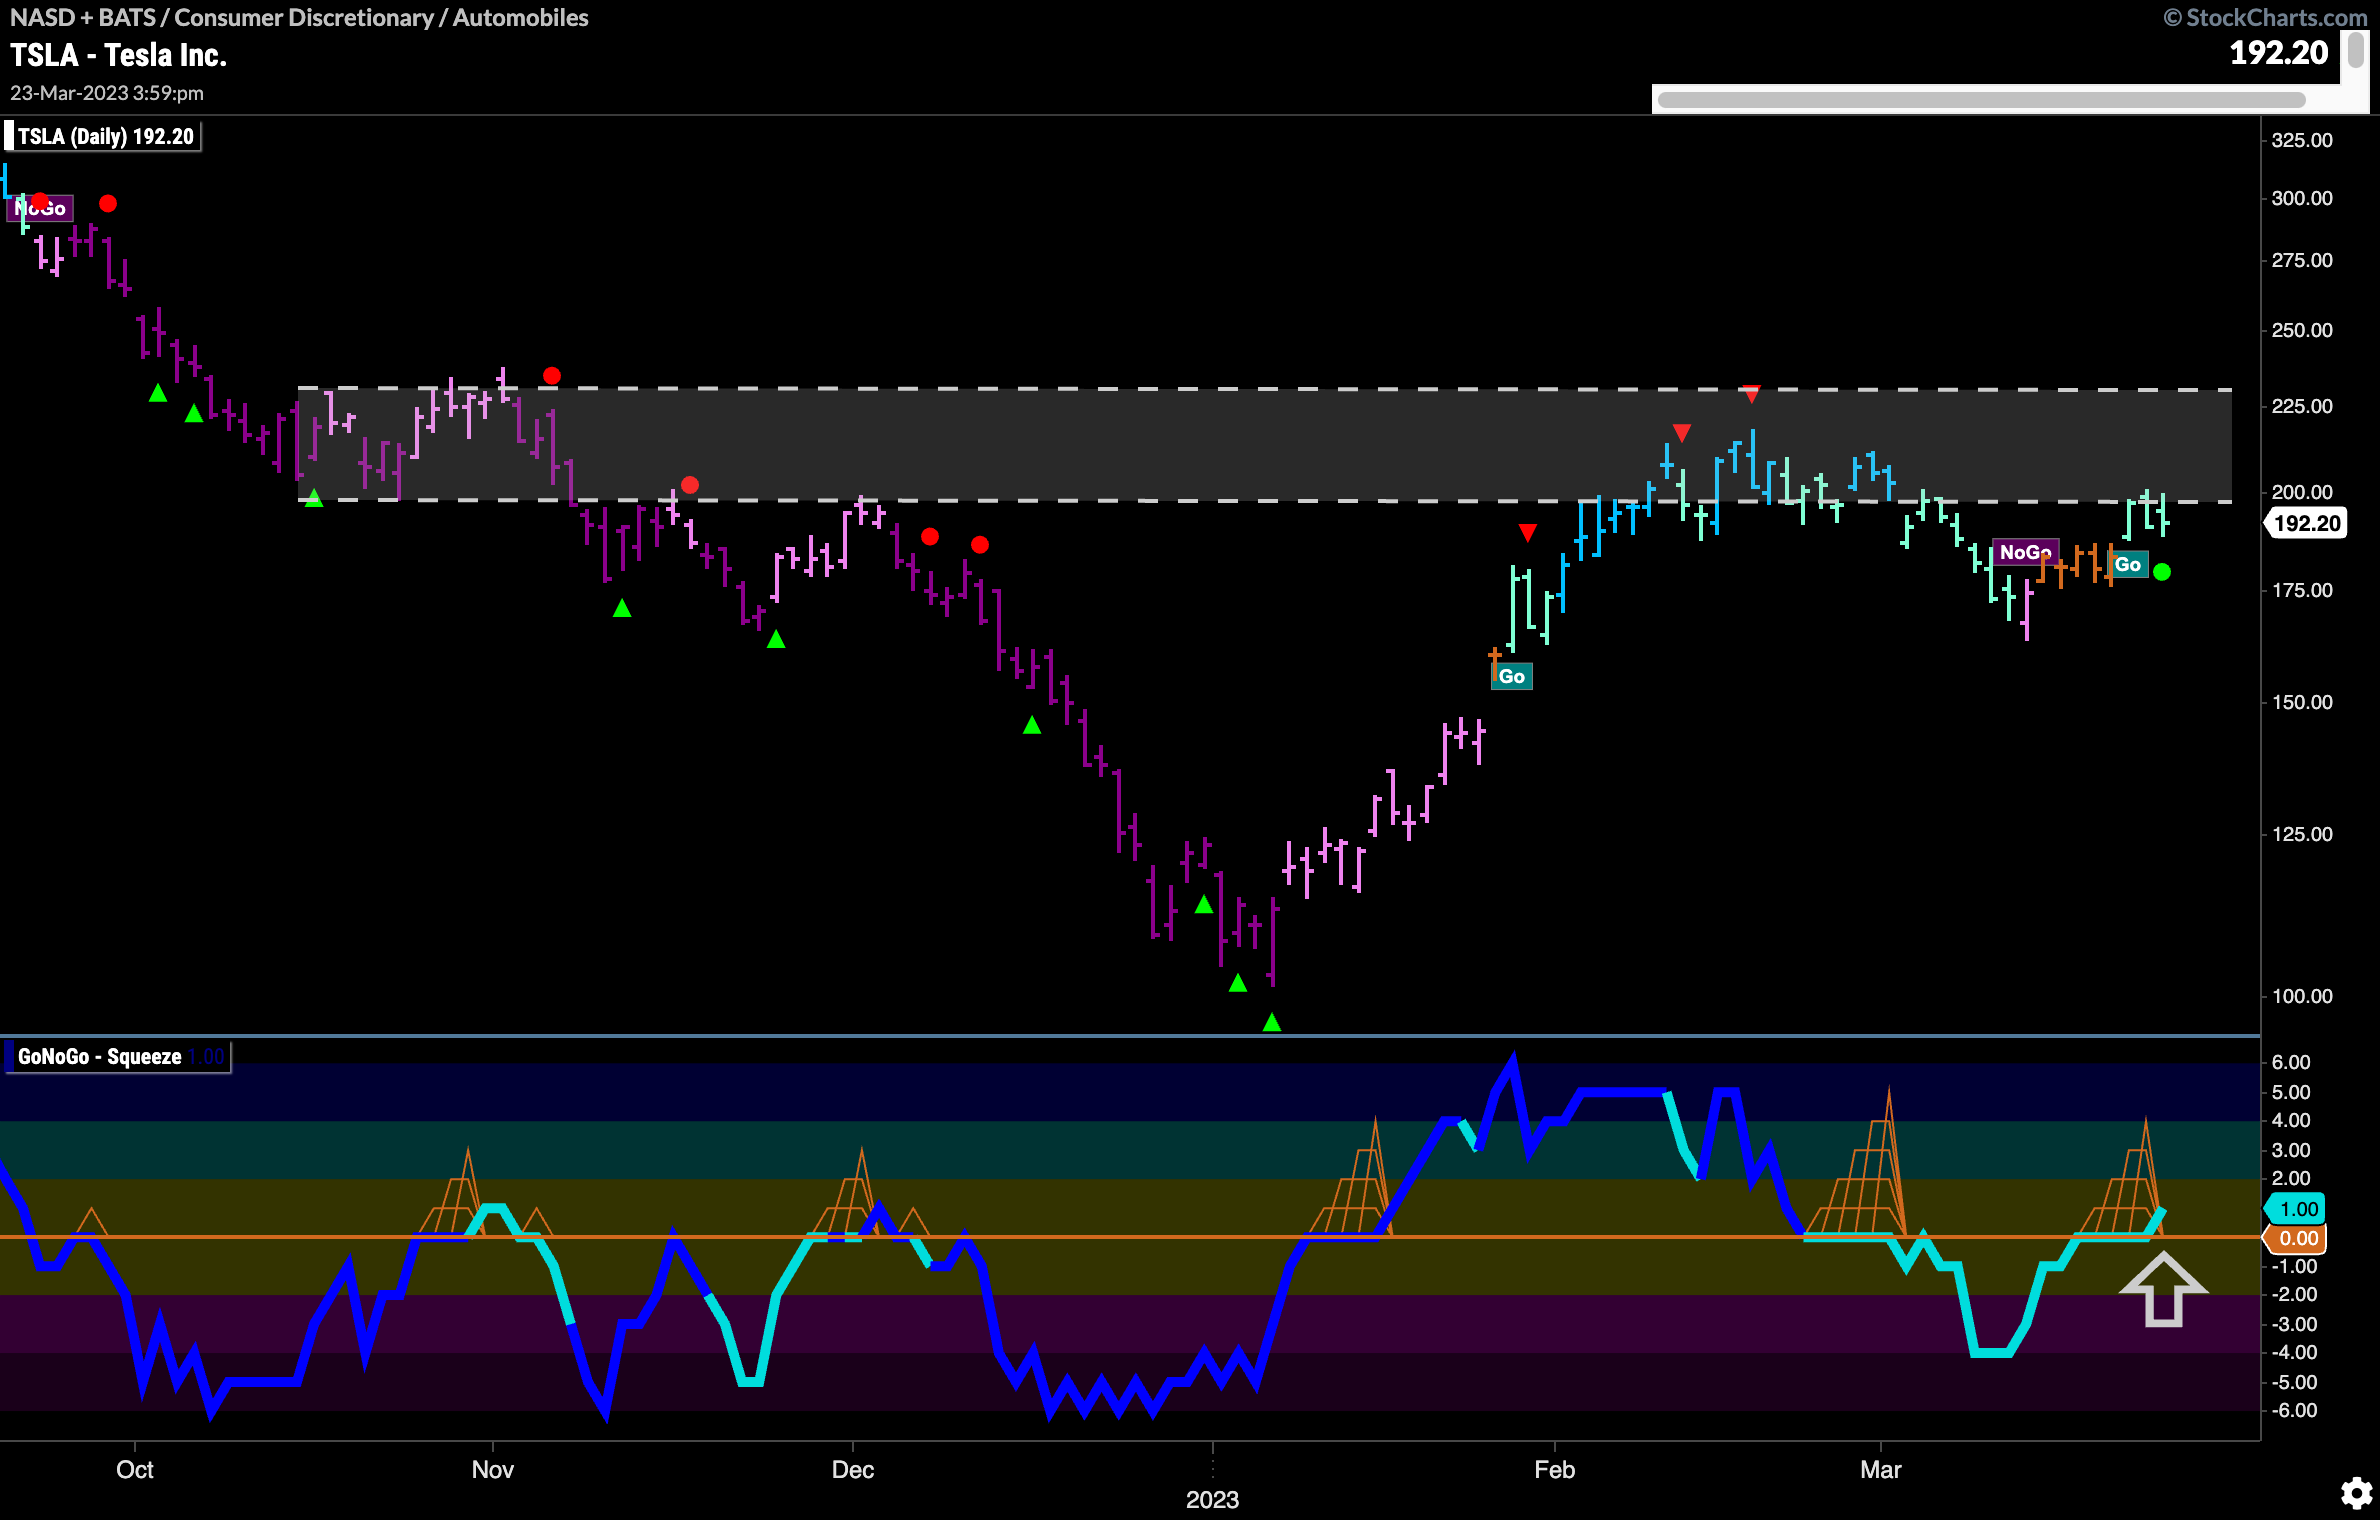The image size is (2380, 1520).
Task: Click the 192.20 current price tag on axis
Action: point(2306,523)
